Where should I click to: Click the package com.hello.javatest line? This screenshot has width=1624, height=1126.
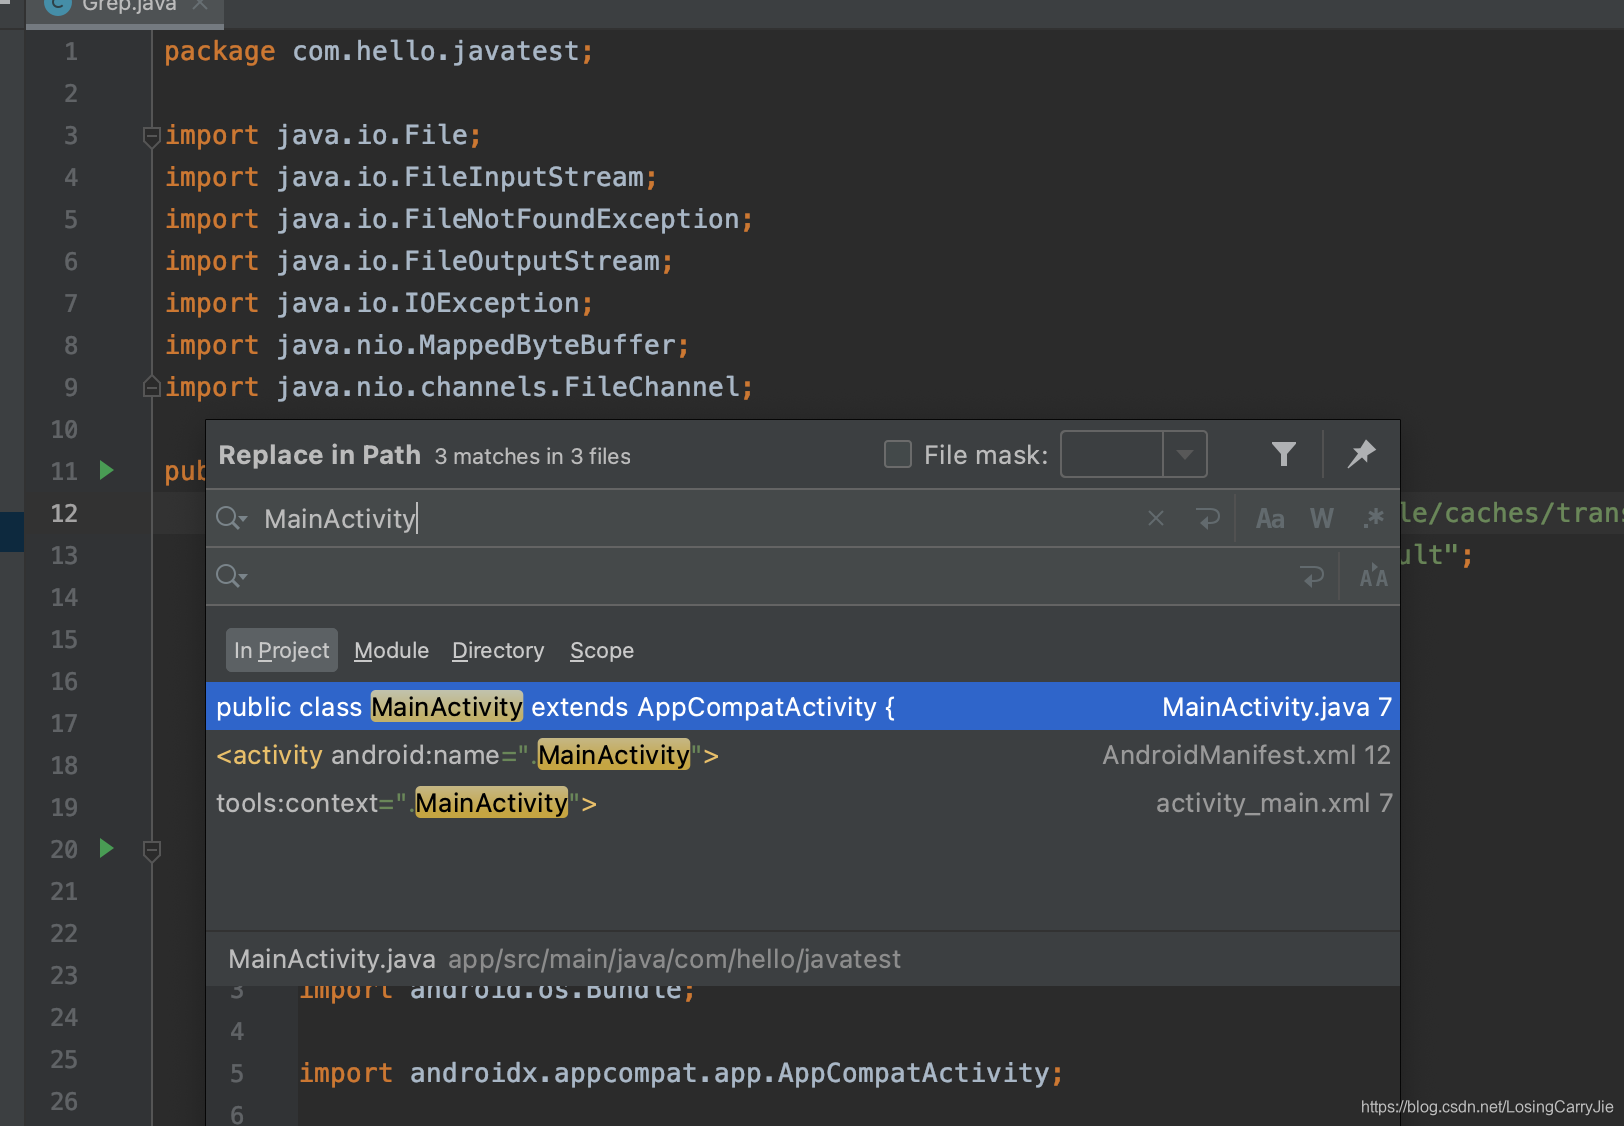point(378,51)
